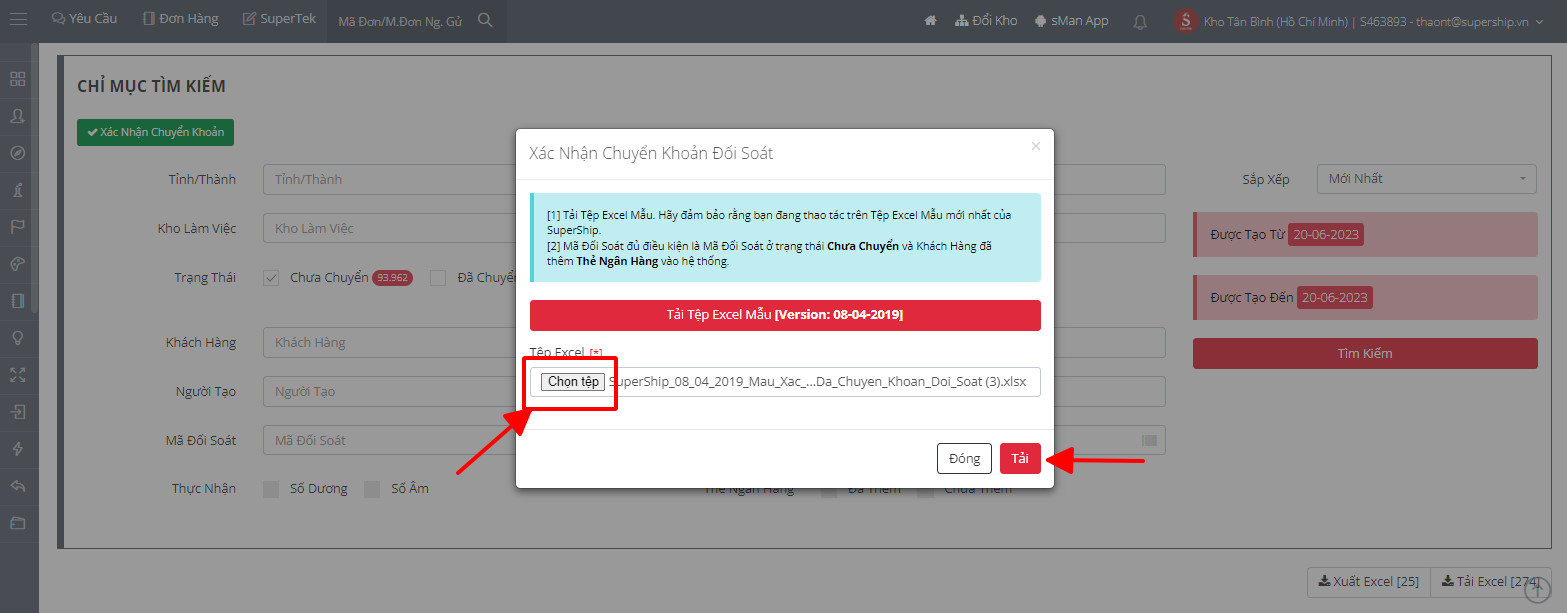Click the Mã Đơn search box

(x=400, y=20)
